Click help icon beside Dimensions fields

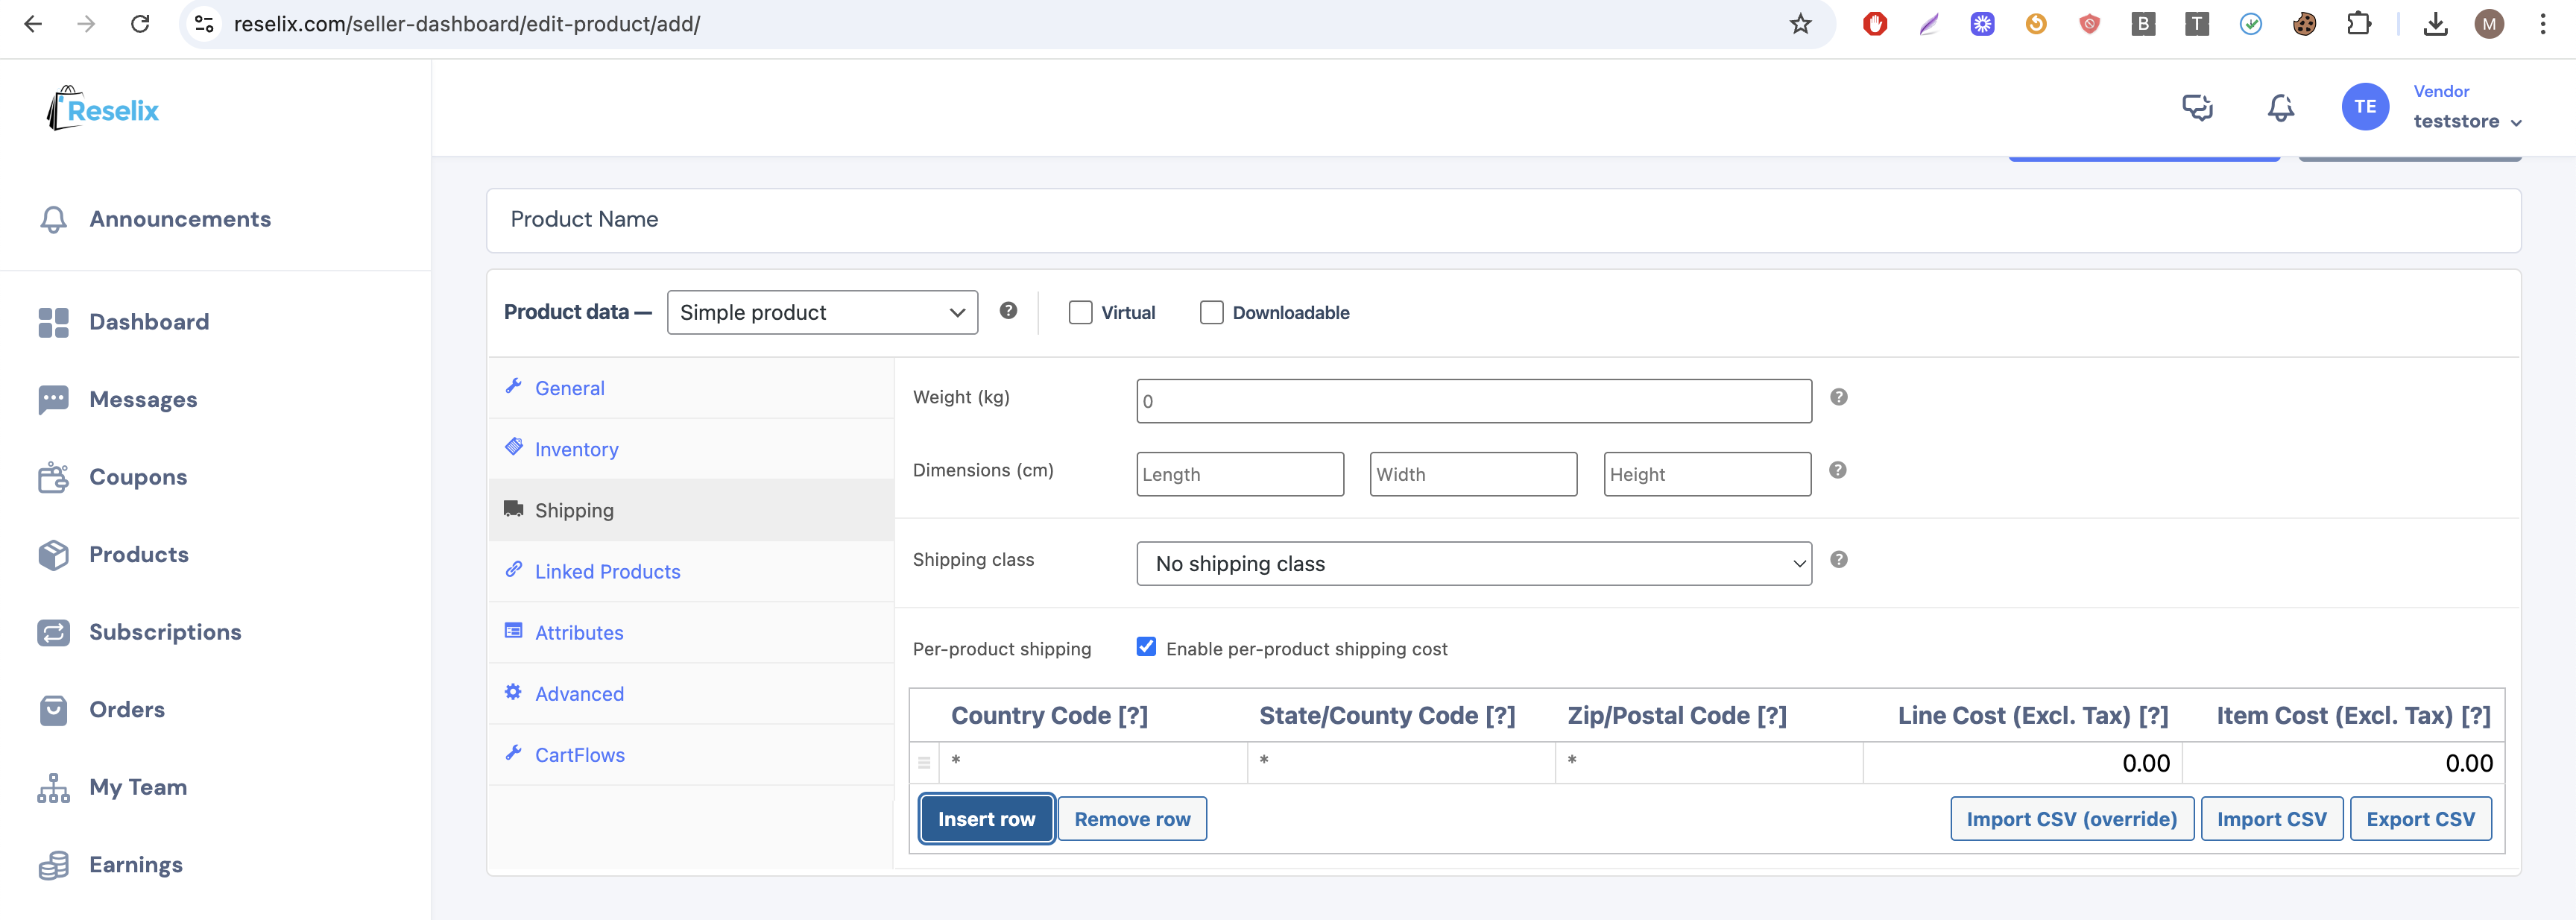tap(1838, 470)
